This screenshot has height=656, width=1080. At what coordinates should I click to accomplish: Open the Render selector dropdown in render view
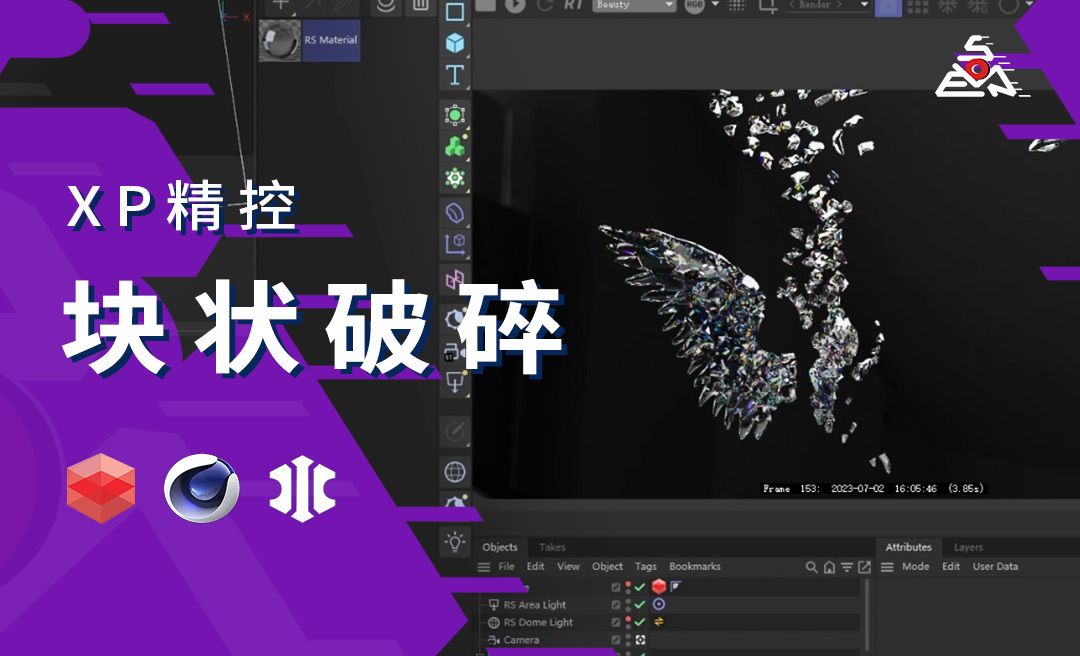click(863, 7)
